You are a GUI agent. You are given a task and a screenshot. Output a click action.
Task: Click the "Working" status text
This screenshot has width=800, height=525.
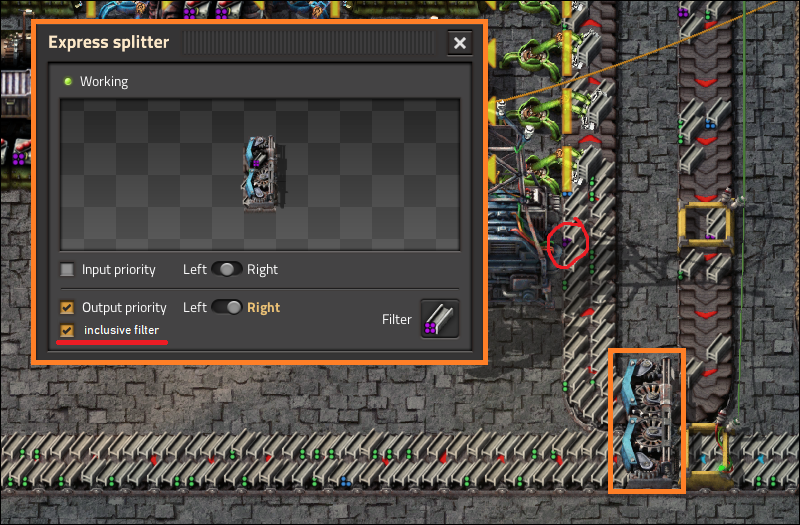(x=104, y=82)
